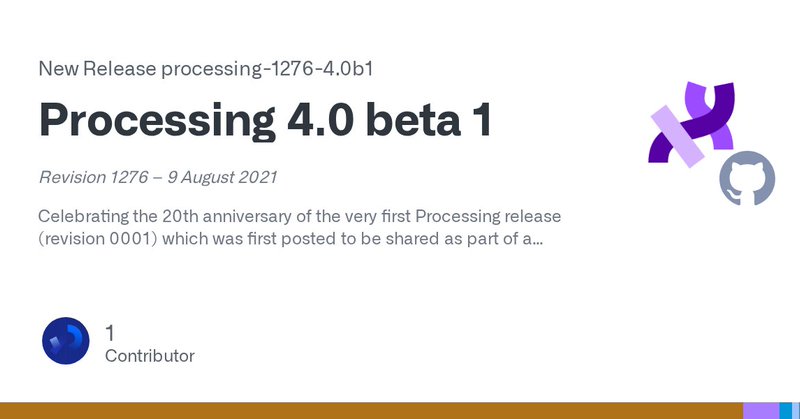Click the revision 0001 description line
The width and height of the screenshot is (800, 419).
[x=290, y=239]
